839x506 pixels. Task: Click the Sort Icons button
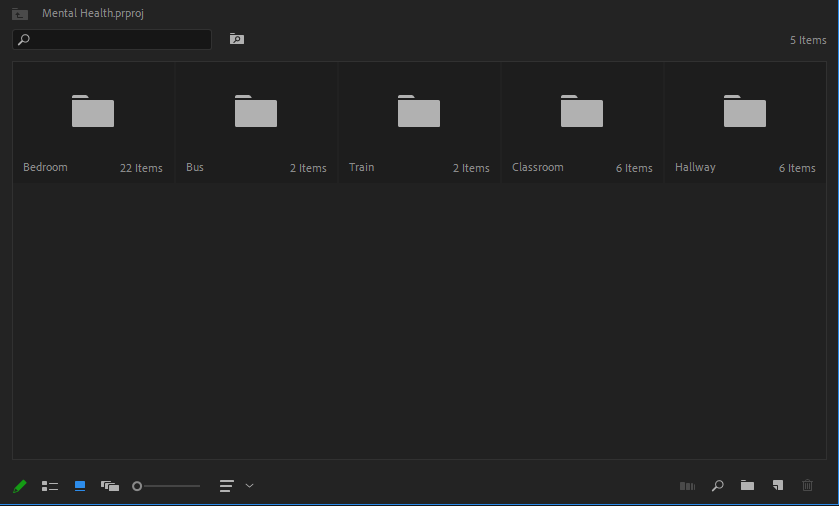click(x=227, y=486)
